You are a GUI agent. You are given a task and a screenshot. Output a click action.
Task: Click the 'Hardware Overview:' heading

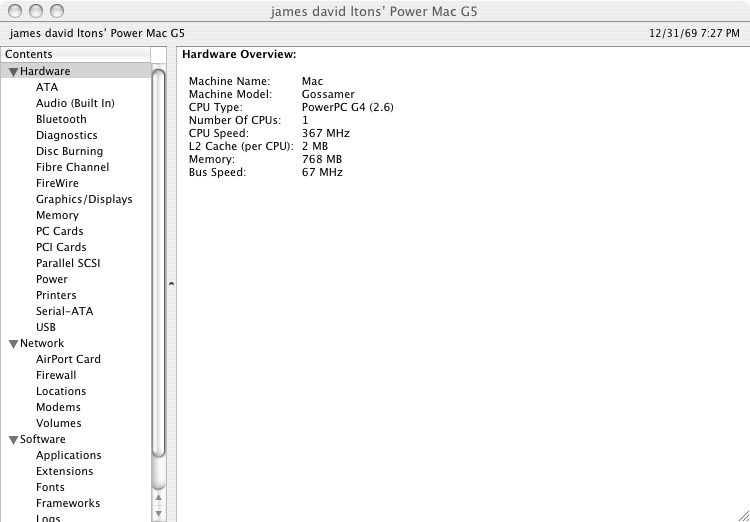pos(239,55)
